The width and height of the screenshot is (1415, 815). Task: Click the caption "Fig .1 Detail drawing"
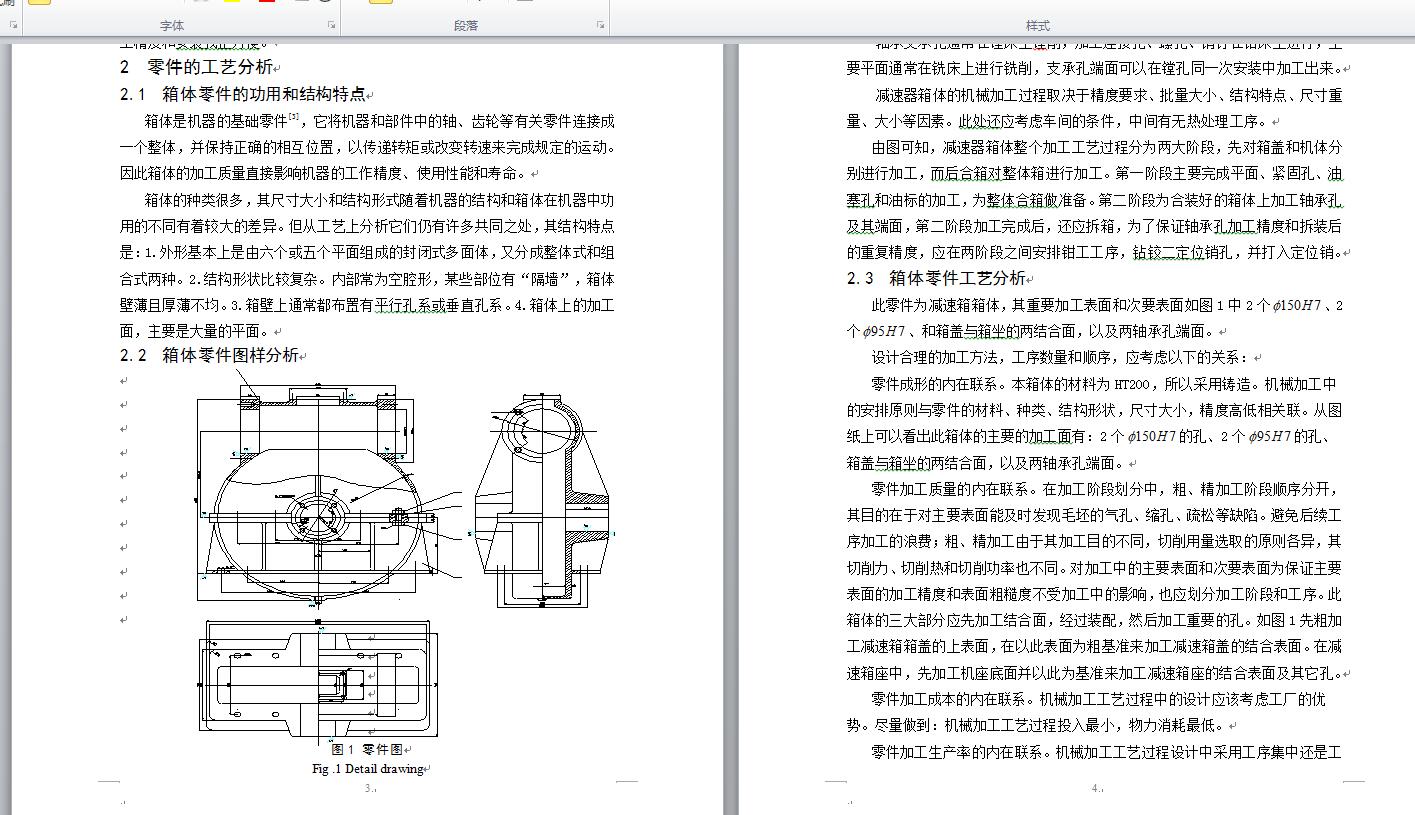click(367, 769)
